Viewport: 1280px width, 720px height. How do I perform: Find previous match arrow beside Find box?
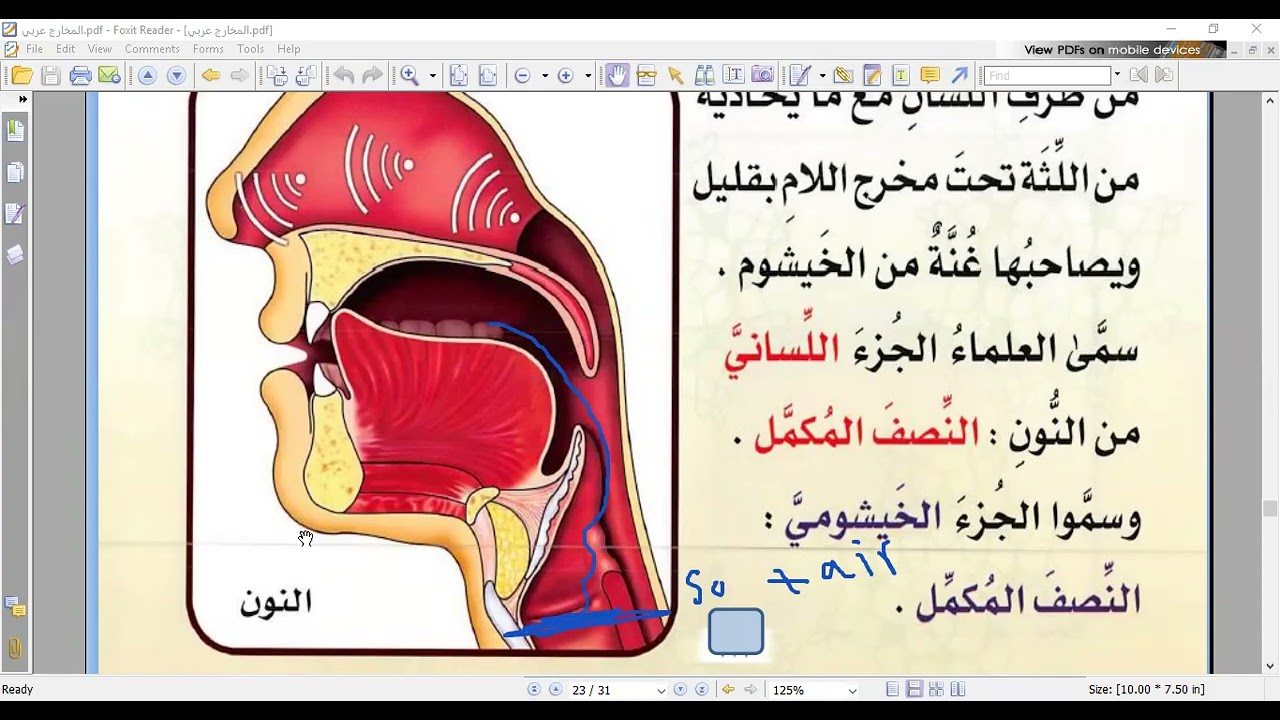pos(1138,75)
